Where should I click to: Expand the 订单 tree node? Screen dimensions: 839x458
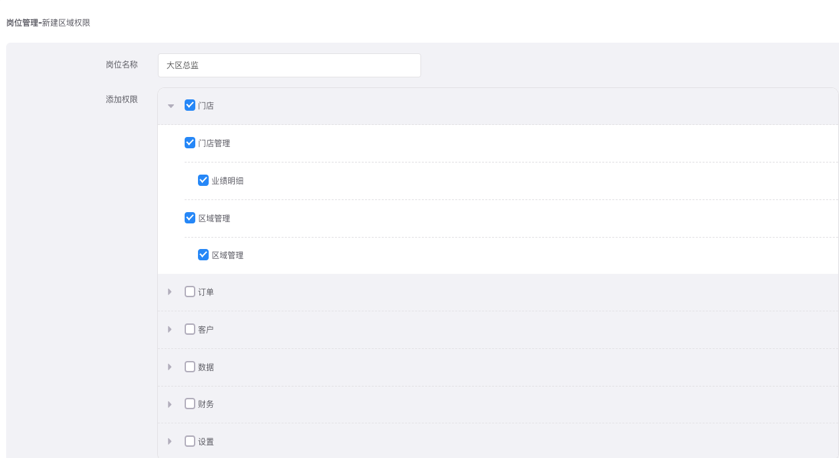tap(170, 292)
